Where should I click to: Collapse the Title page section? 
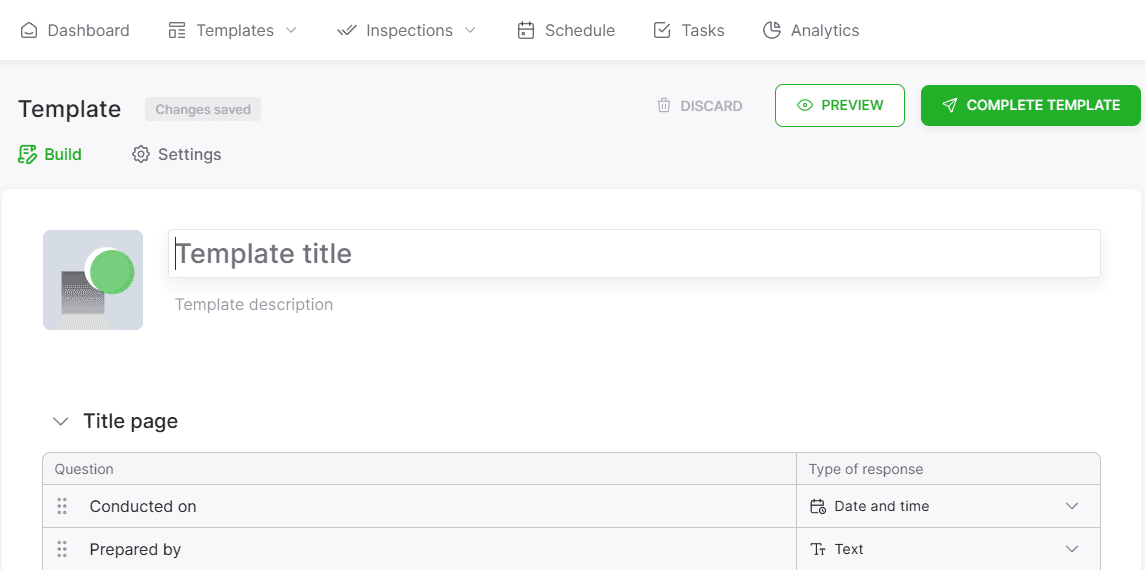[x=61, y=422]
